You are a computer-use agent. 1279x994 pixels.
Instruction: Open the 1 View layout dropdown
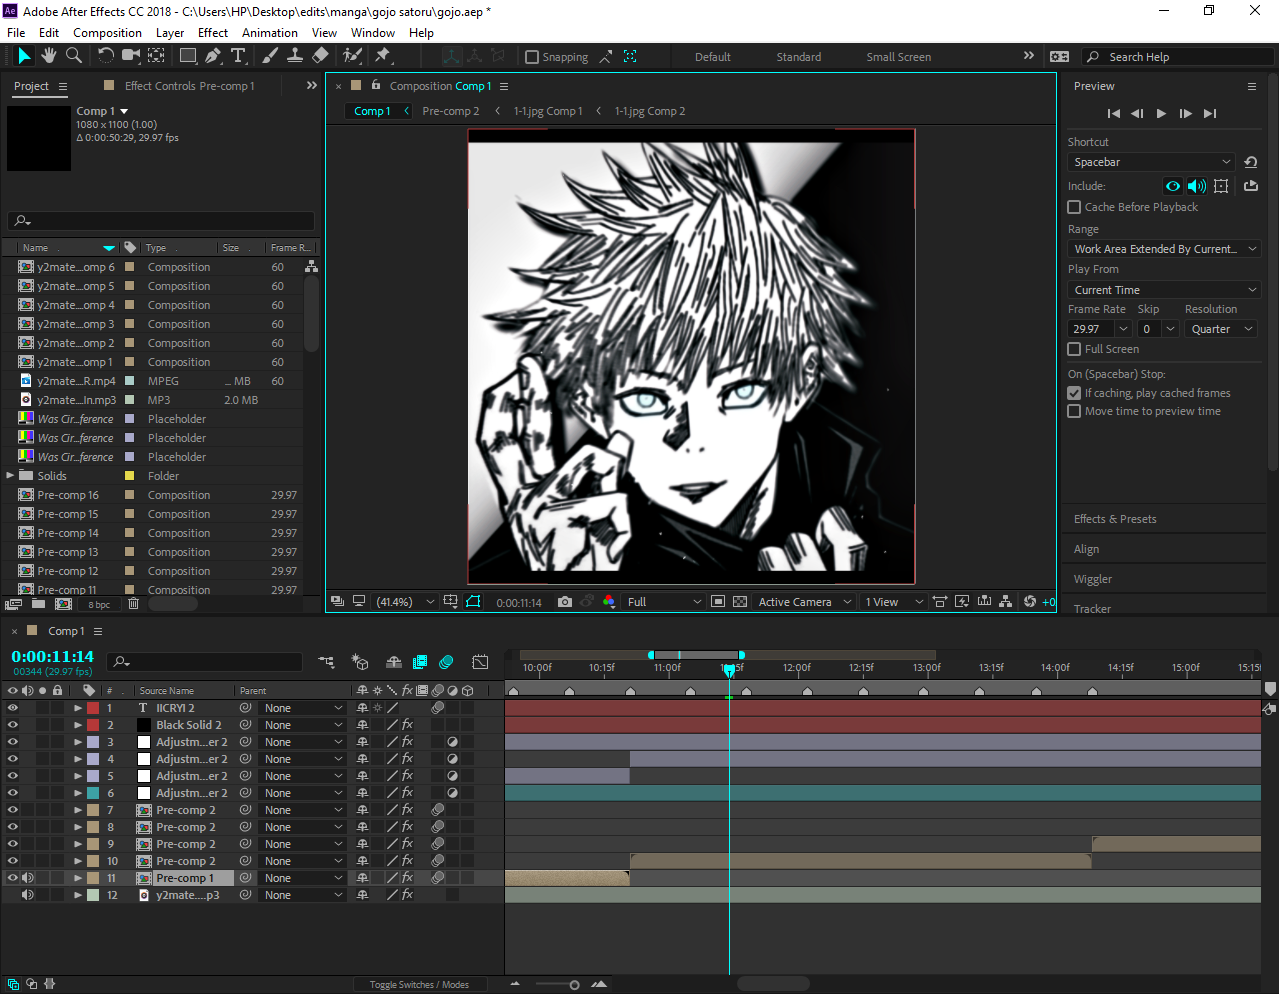click(x=894, y=602)
